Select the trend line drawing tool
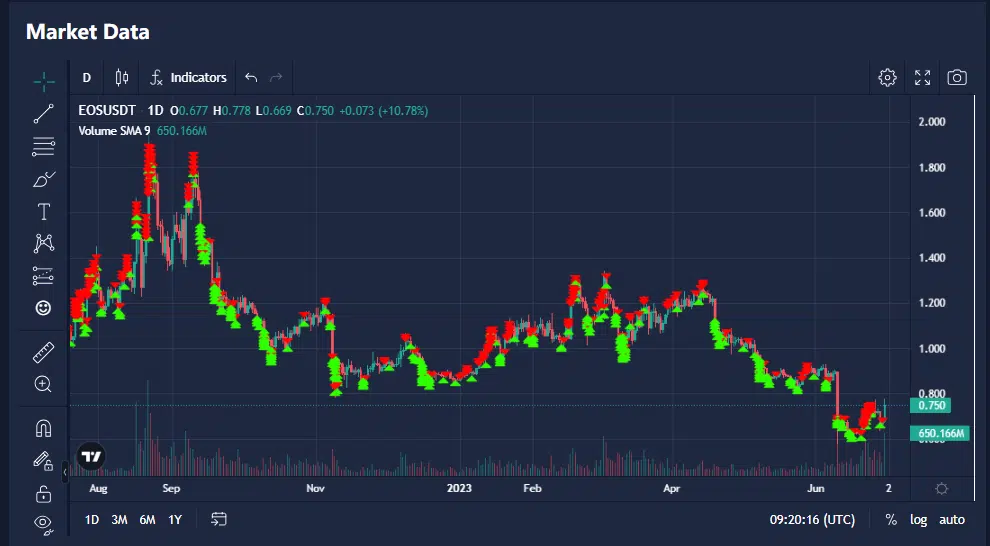990x546 pixels. pos(43,114)
